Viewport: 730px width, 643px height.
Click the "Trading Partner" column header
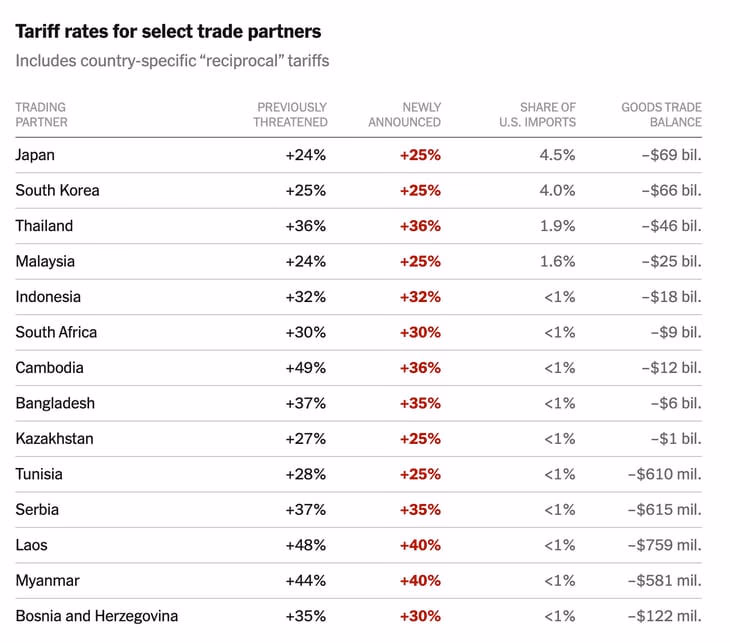[41, 114]
